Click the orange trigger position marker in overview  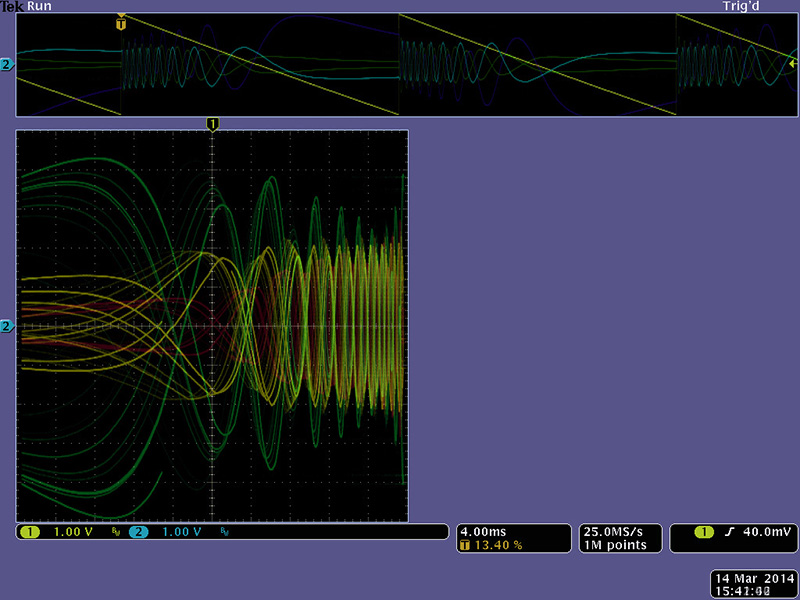pyautogui.click(x=121, y=19)
